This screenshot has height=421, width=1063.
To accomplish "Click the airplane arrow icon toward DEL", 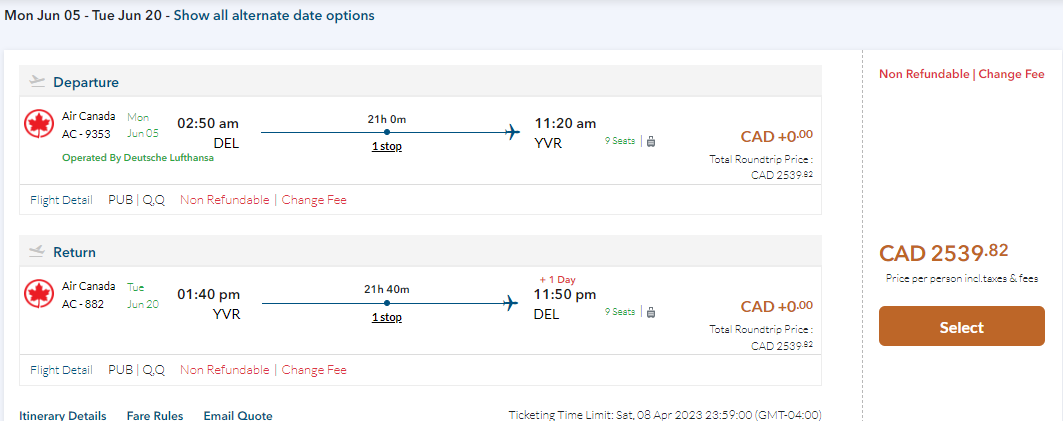I will [x=512, y=301].
